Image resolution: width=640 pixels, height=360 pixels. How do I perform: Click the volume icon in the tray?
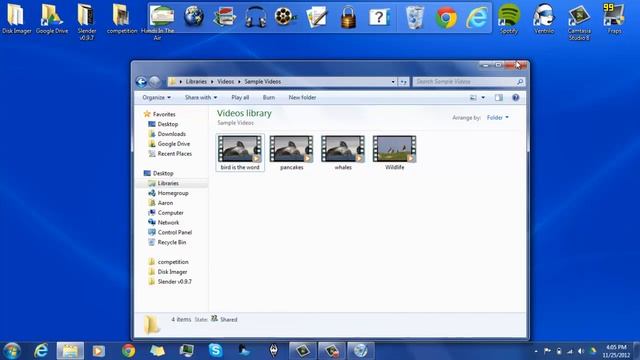581,351
